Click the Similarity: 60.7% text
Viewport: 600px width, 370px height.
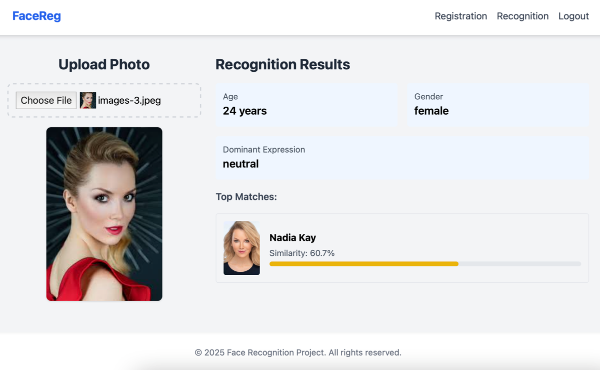coord(302,253)
